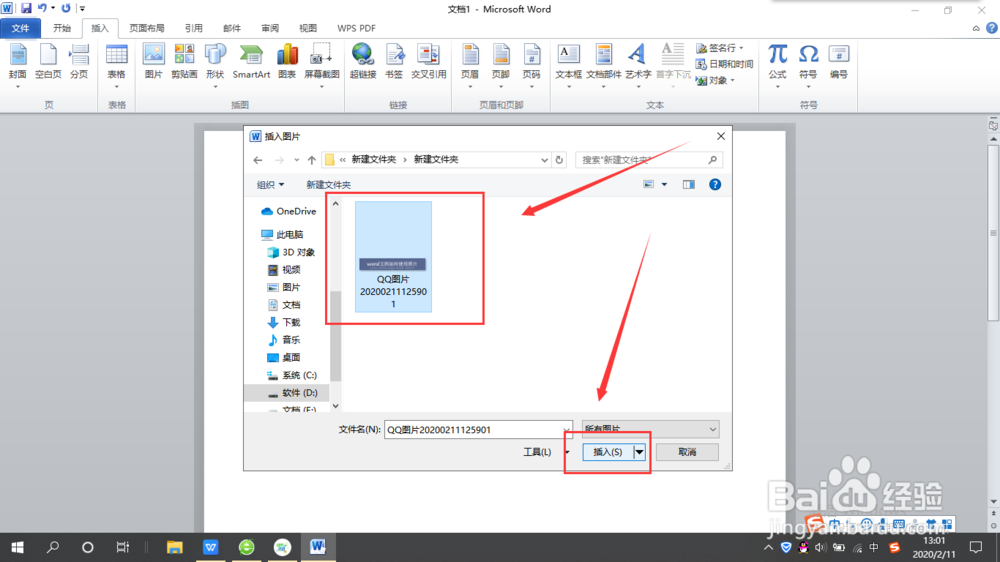Open WordArt (艺术字) gallery
Image resolution: width=1000 pixels, height=562 pixels.
pyautogui.click(x=638, y=63)
